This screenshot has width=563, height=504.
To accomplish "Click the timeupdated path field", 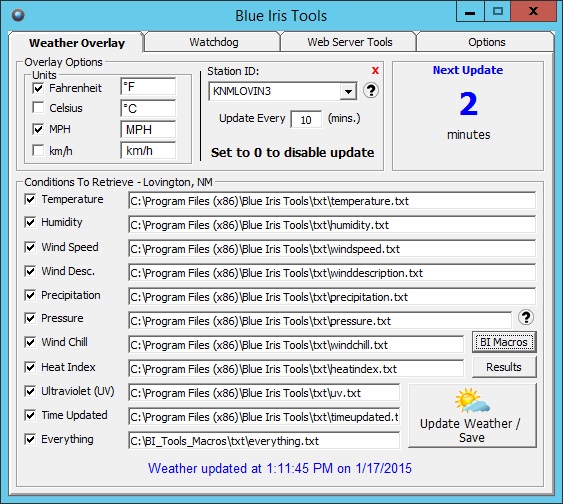I will [x=264, y=417].
